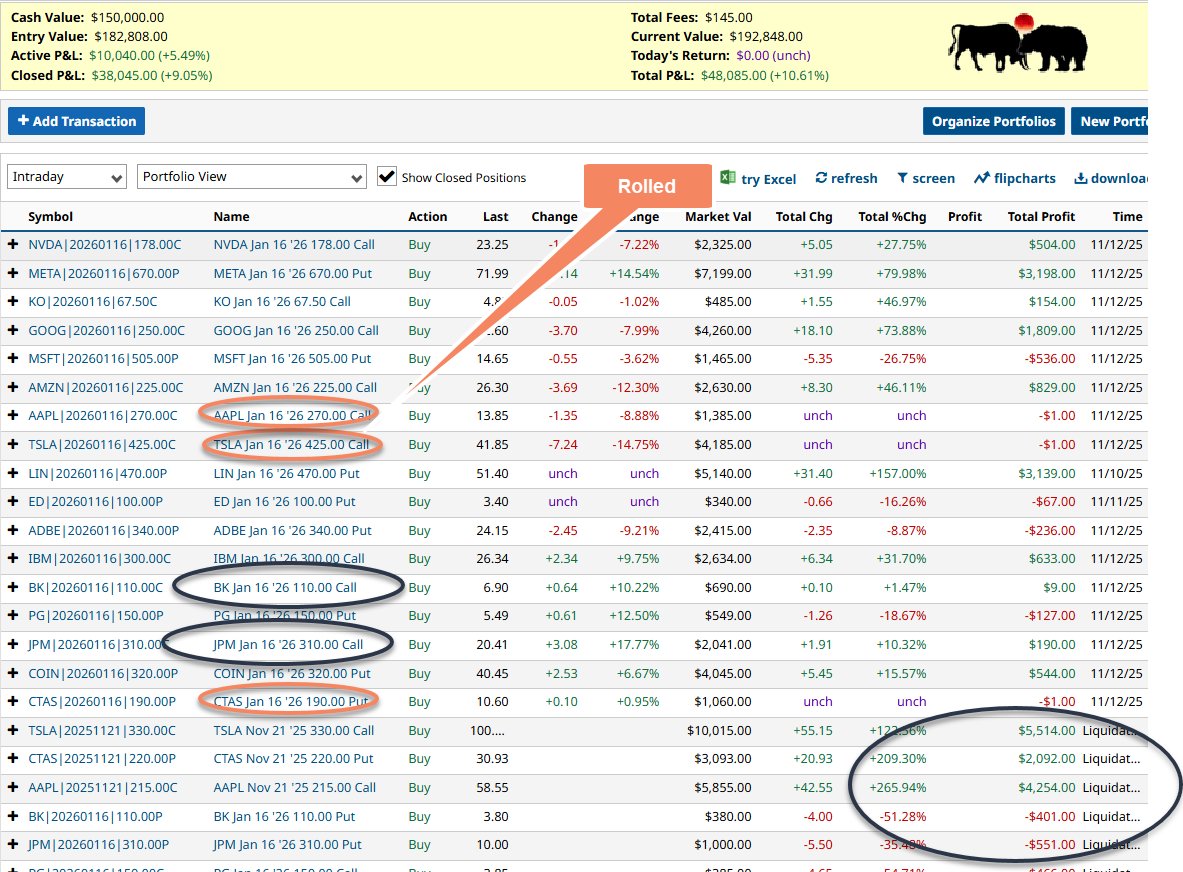
Task: Expand the TSLA 425.00C row
Action: tap(13, 444)
